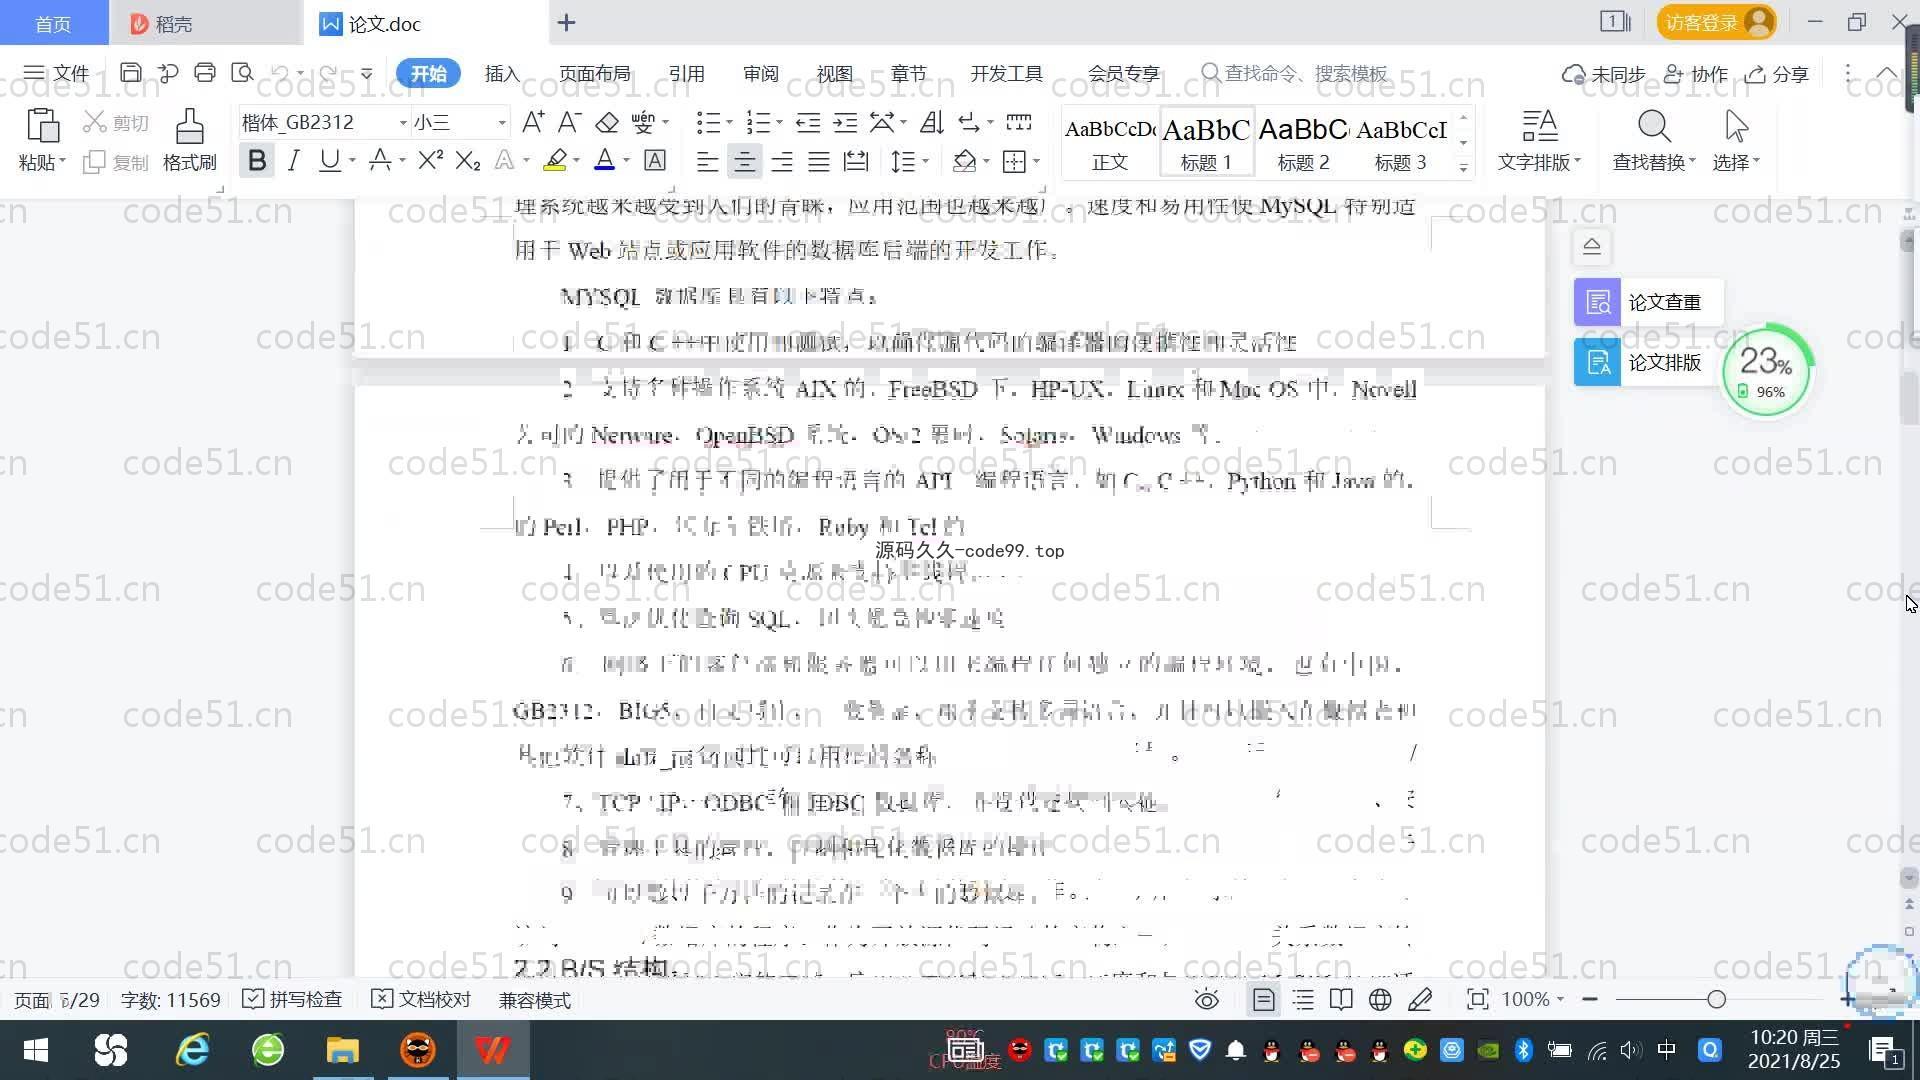1920x1080 pixels.
Task: Click the Share button
Action: pyautogui.click(x=1777, y=74)
